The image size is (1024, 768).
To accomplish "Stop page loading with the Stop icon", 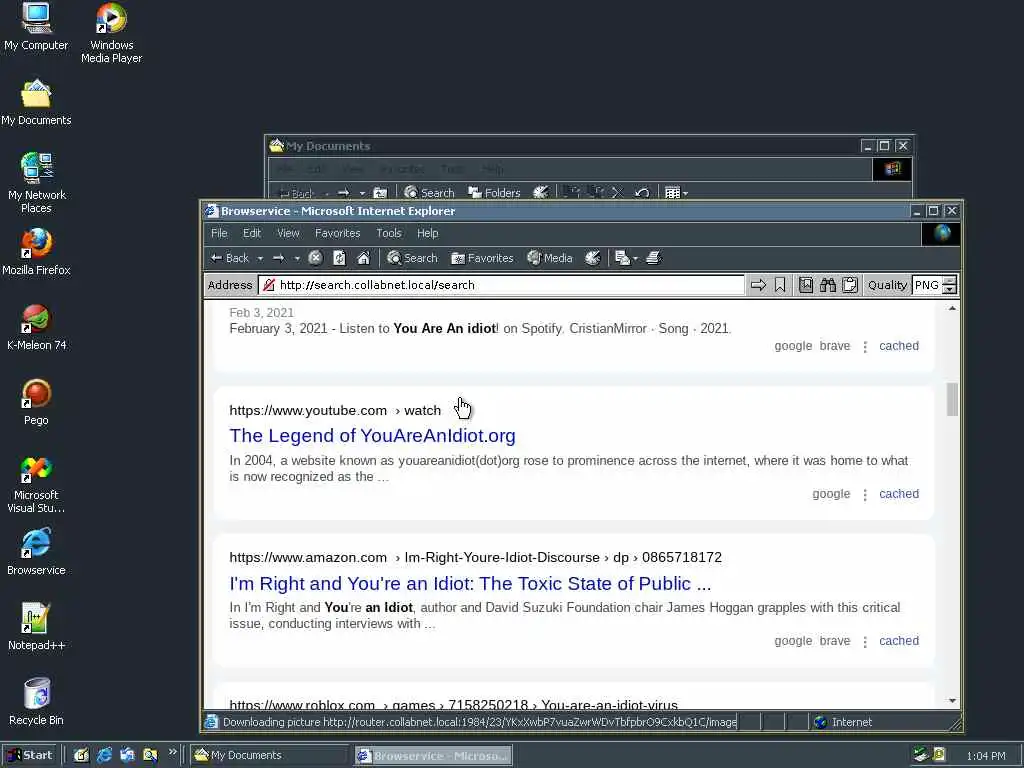I will tap(315, 258).
